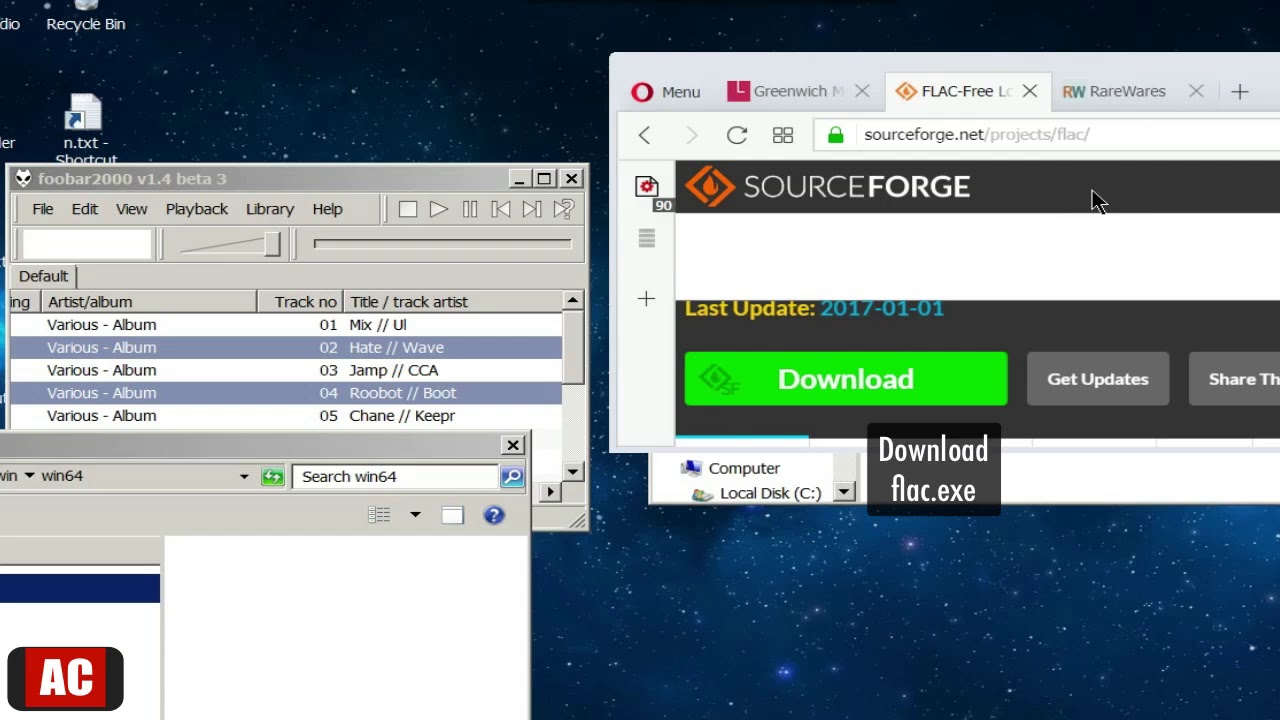Click the foobar2000 seek bar
Screen dimensions: 1280x720
point(443,243)
